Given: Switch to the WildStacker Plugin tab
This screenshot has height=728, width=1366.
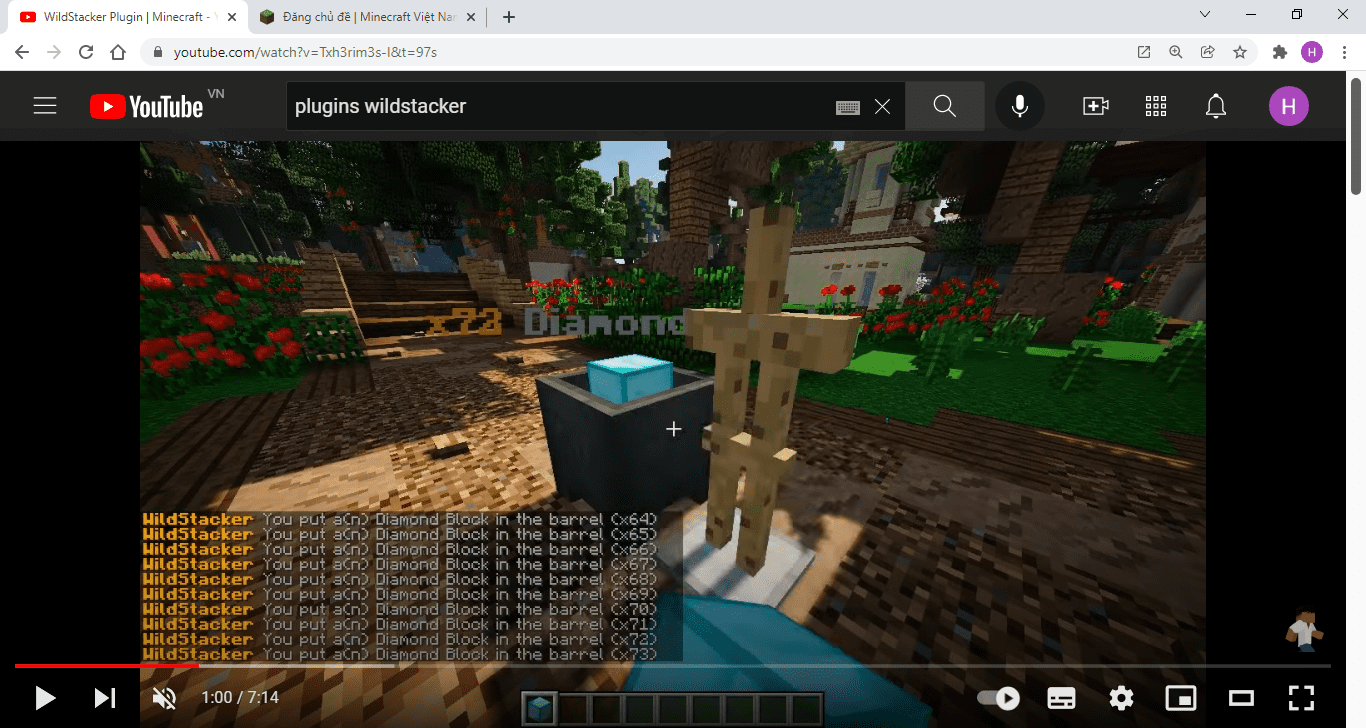Looking at the screenshot, I should (127, 17).
